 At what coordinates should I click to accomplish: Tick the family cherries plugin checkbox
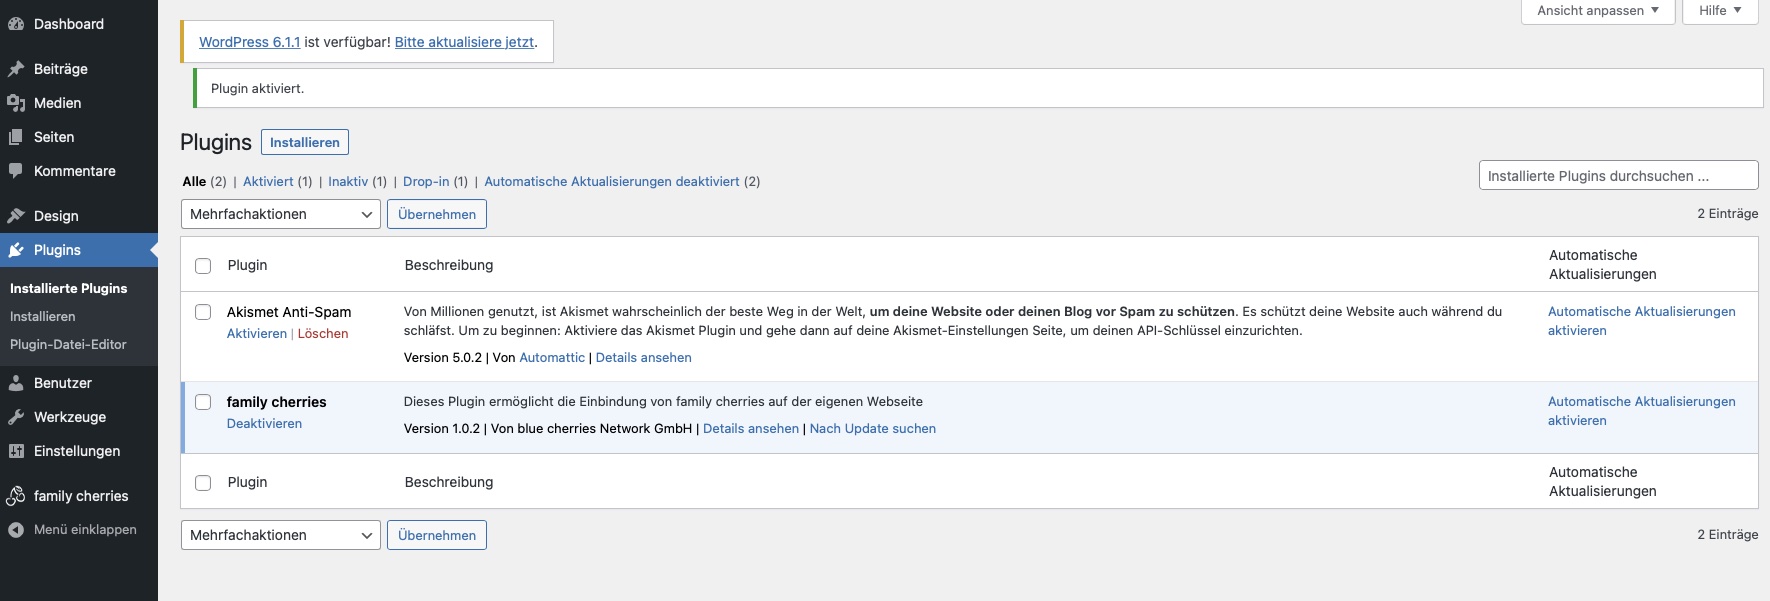tap(203, 402)
